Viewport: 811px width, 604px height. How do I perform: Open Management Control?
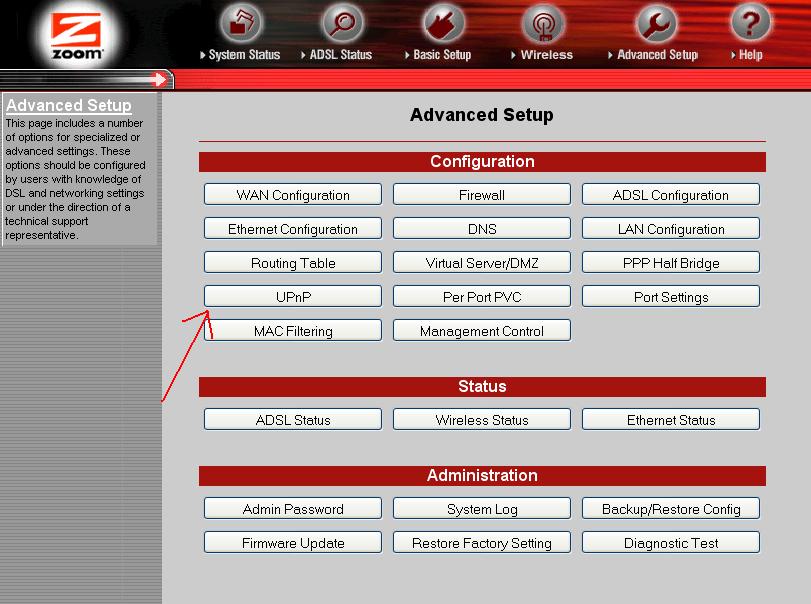(482, 330)
